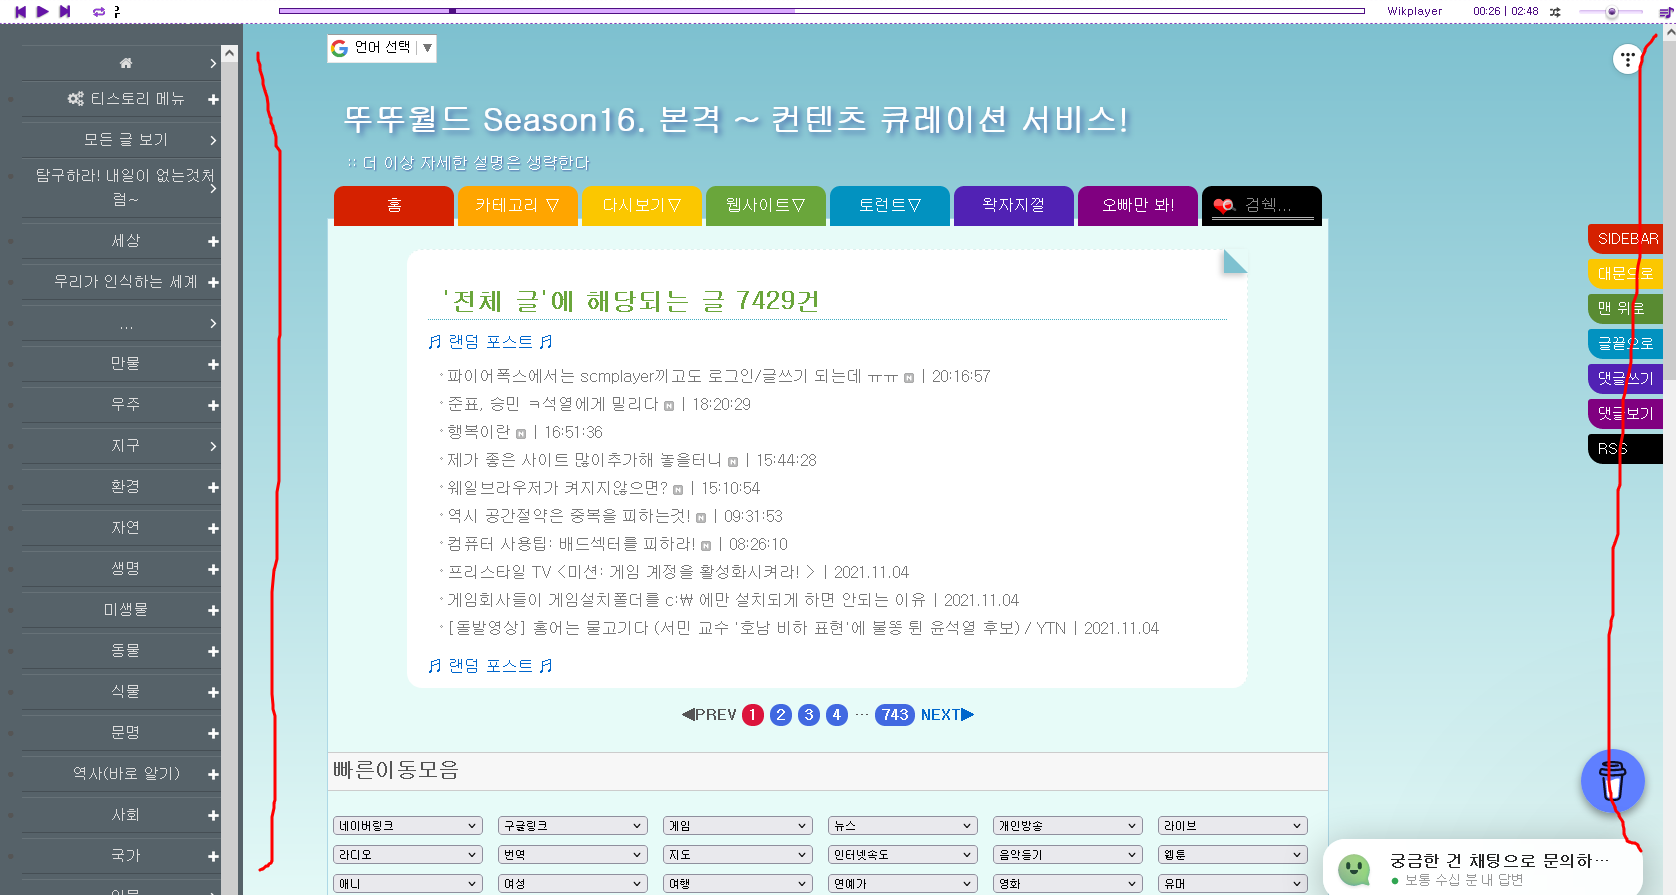Skip to previous track in Wikplayer

[20, 11]
